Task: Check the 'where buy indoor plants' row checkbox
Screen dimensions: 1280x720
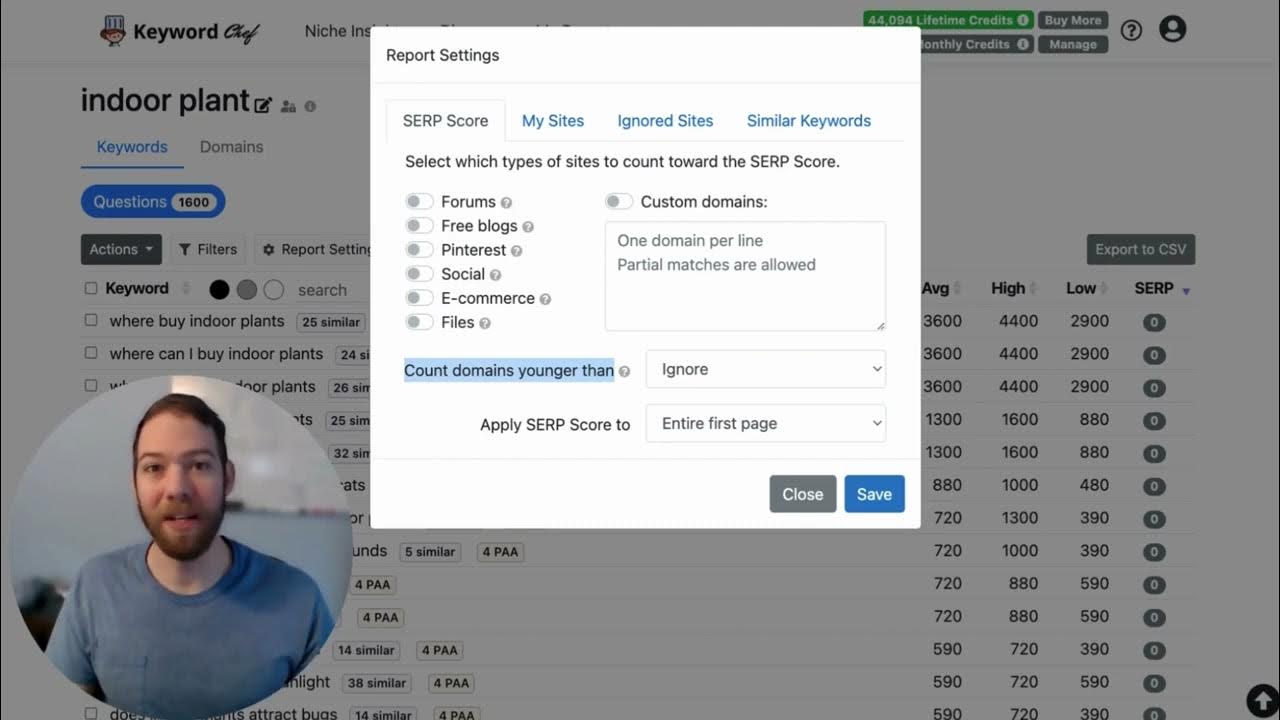Action: coord(91,321)
